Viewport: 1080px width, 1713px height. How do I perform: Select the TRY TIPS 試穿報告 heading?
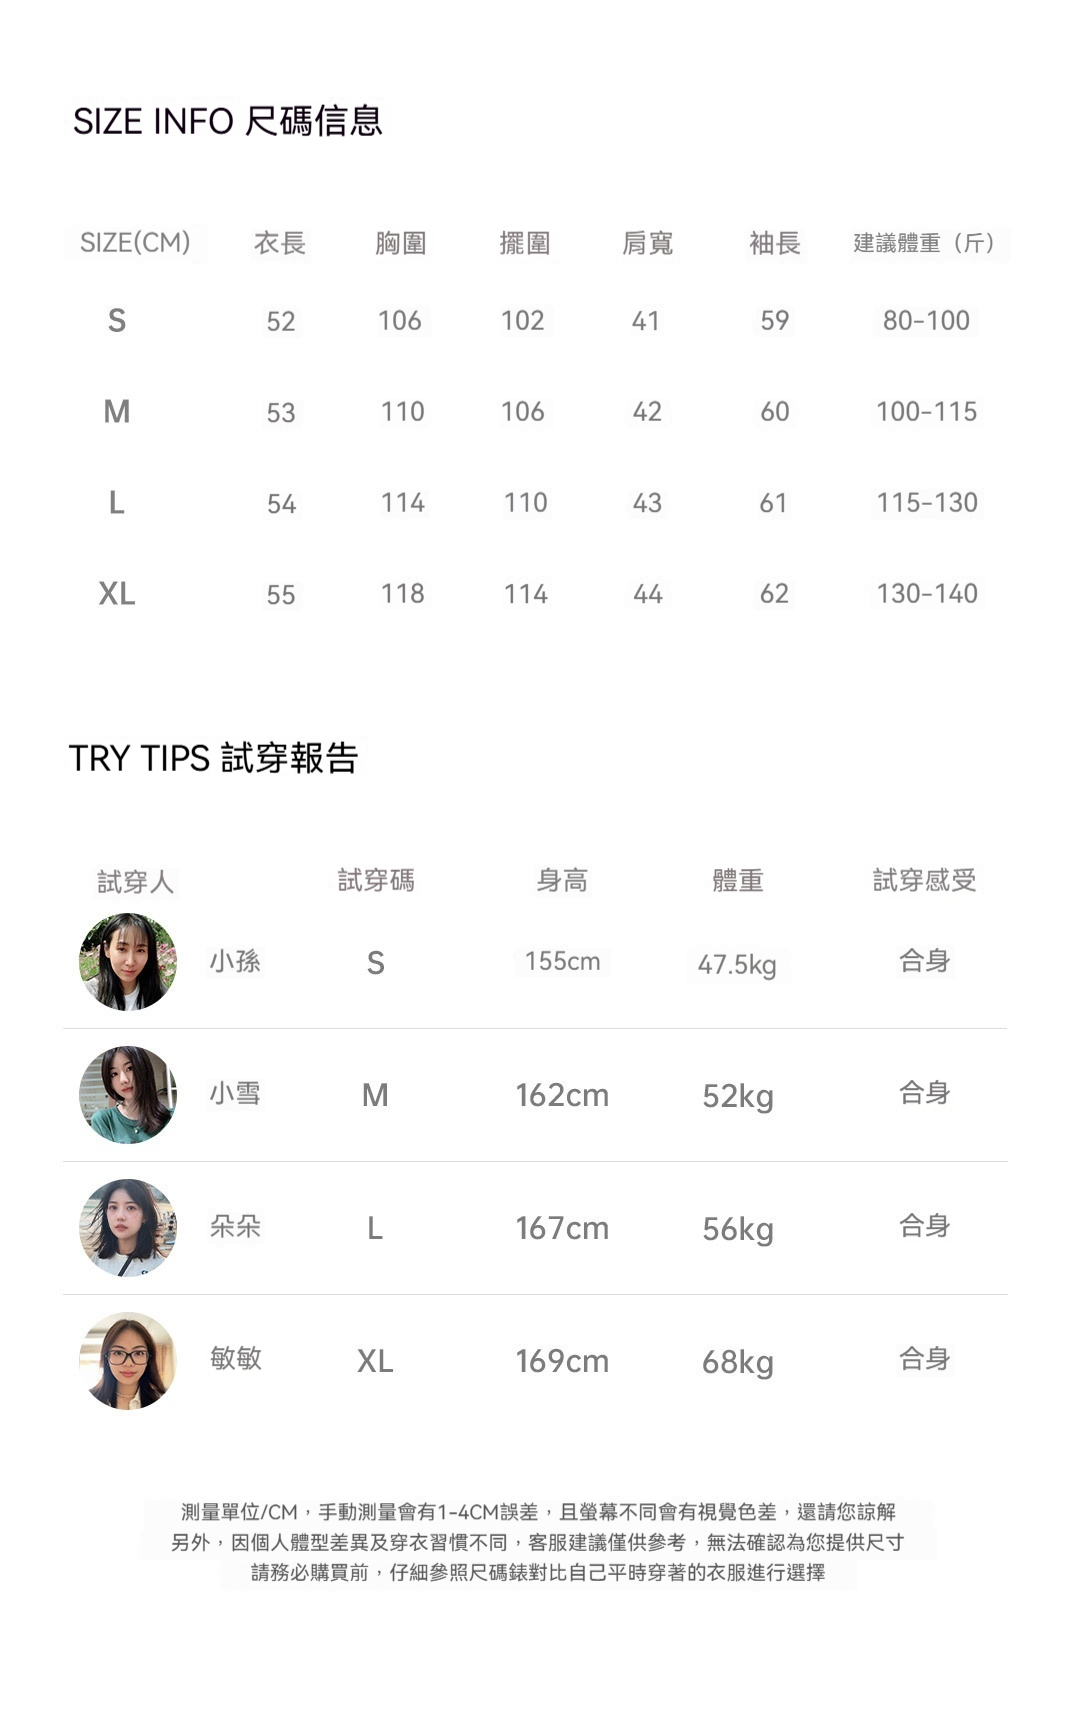click(213, 758)
